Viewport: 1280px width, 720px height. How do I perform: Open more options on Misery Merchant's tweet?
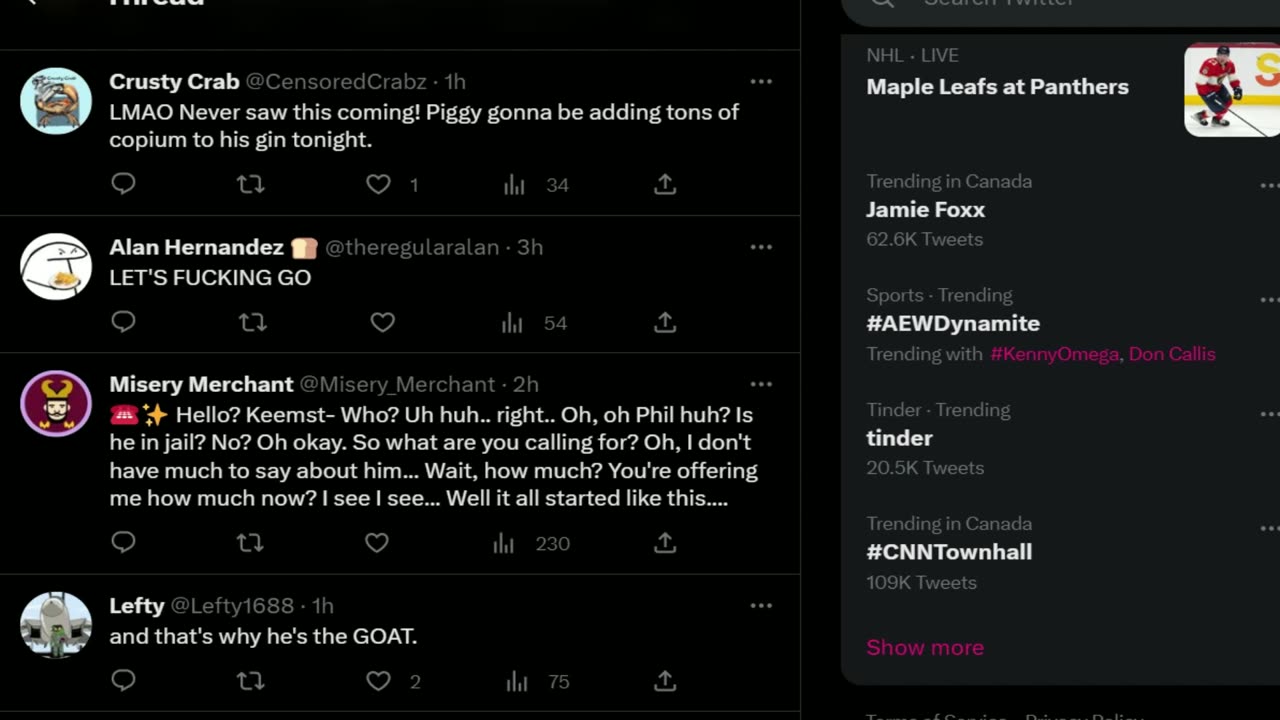coord(761,384)
